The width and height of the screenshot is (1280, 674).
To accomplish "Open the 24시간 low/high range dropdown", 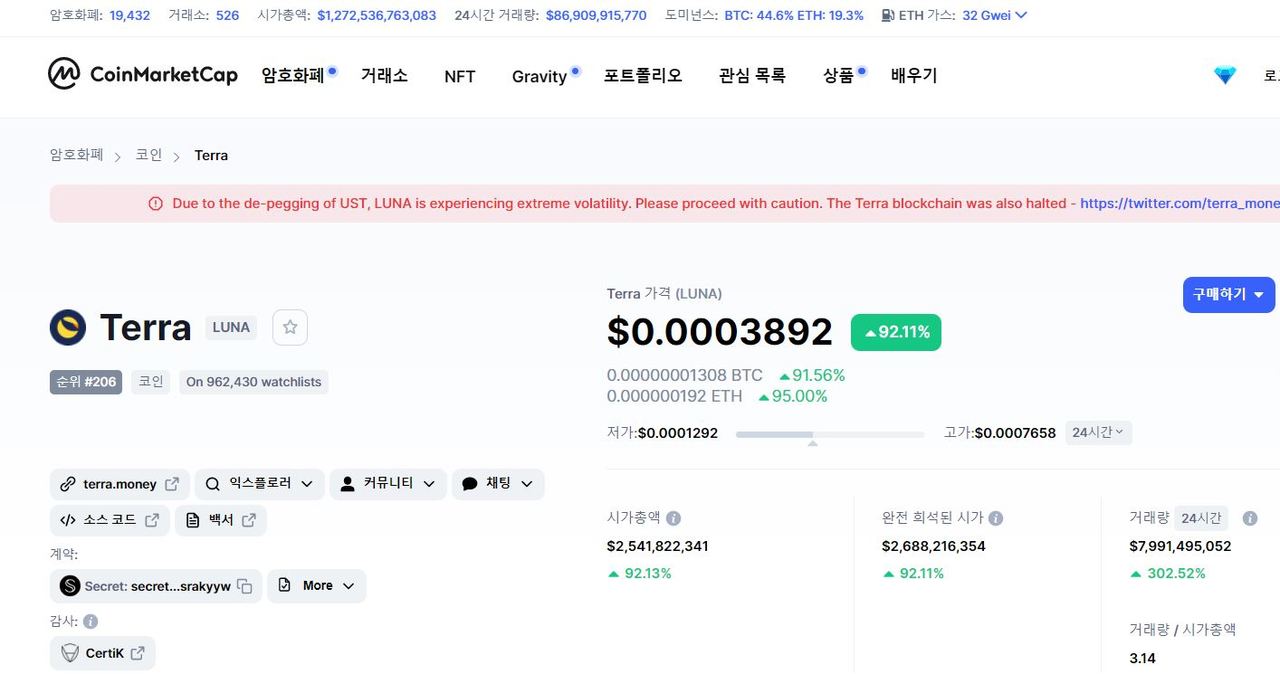I will point(1098,433).
